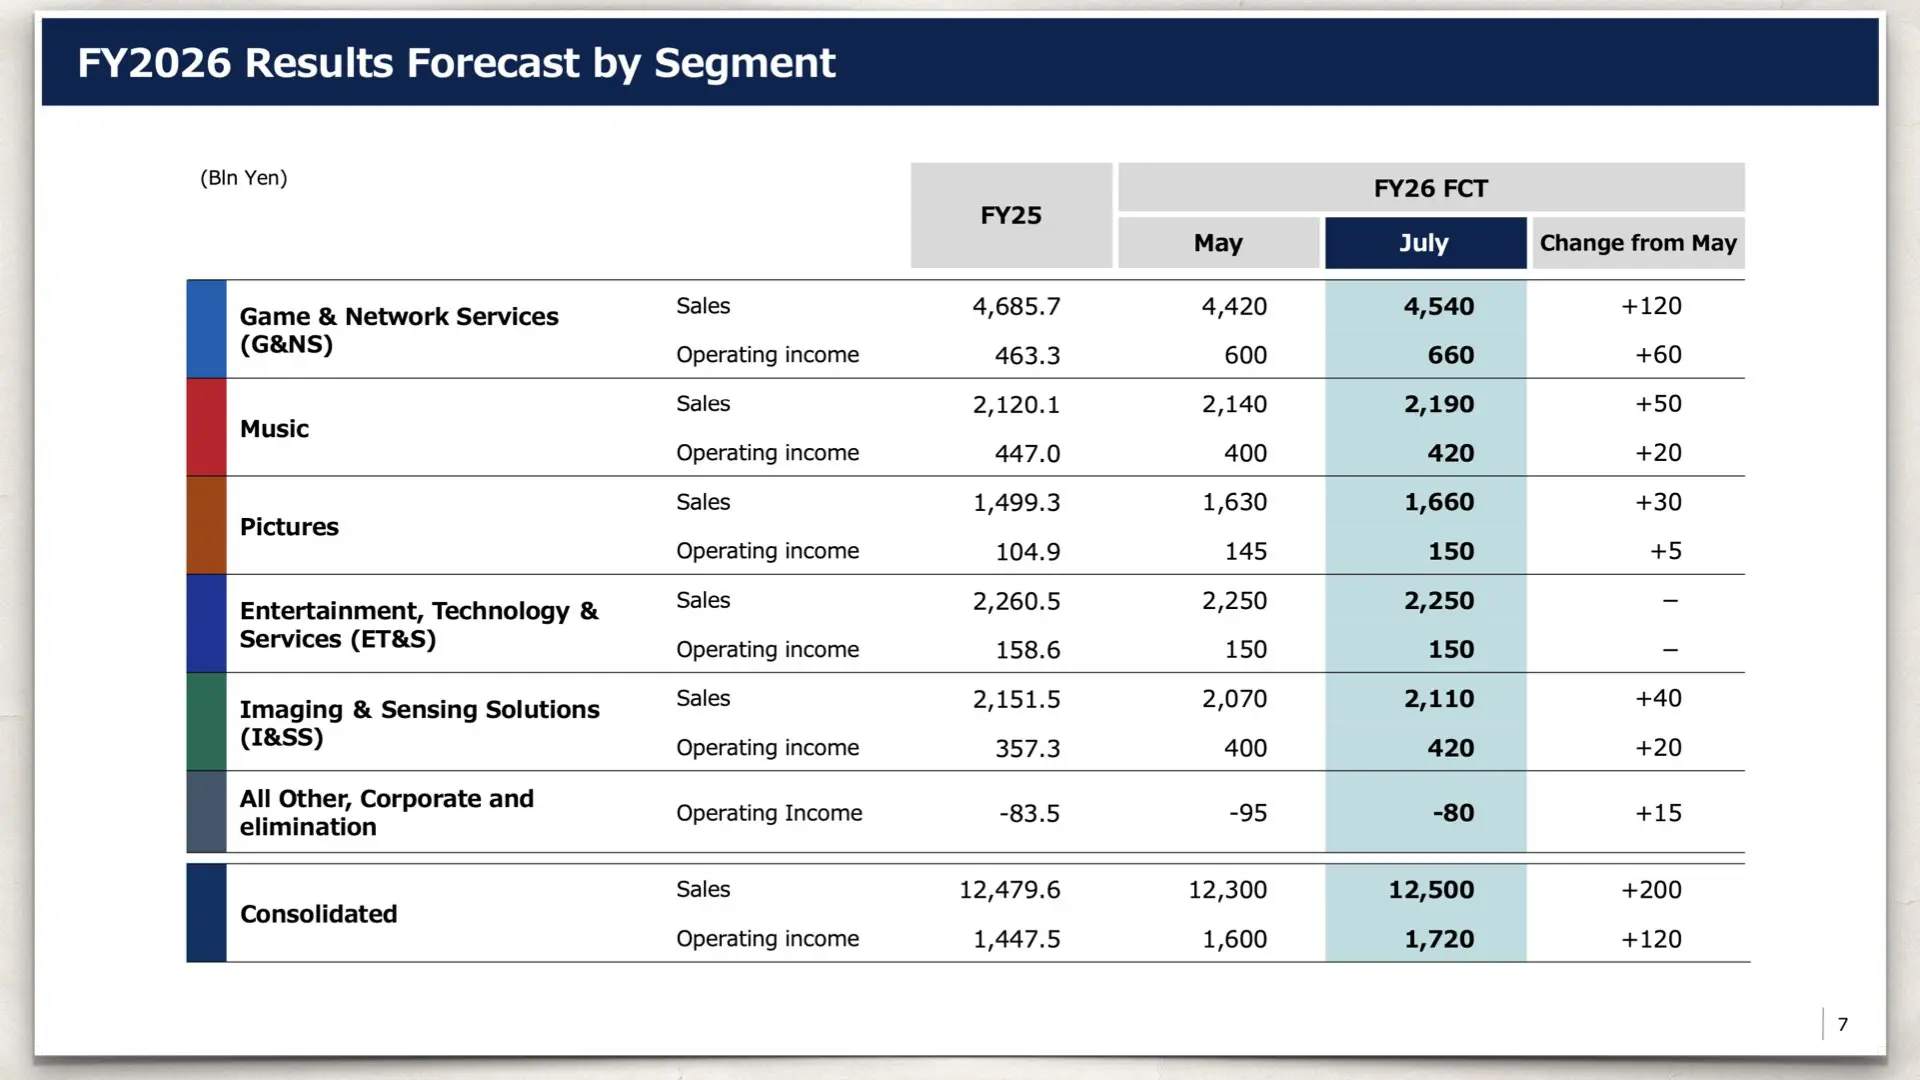Viewport: 1920px width, 1080px height.
Task: Click Consolidated FY25 operating income 1,447.5
Action: pyautogui.click(x=1016, y=939)
